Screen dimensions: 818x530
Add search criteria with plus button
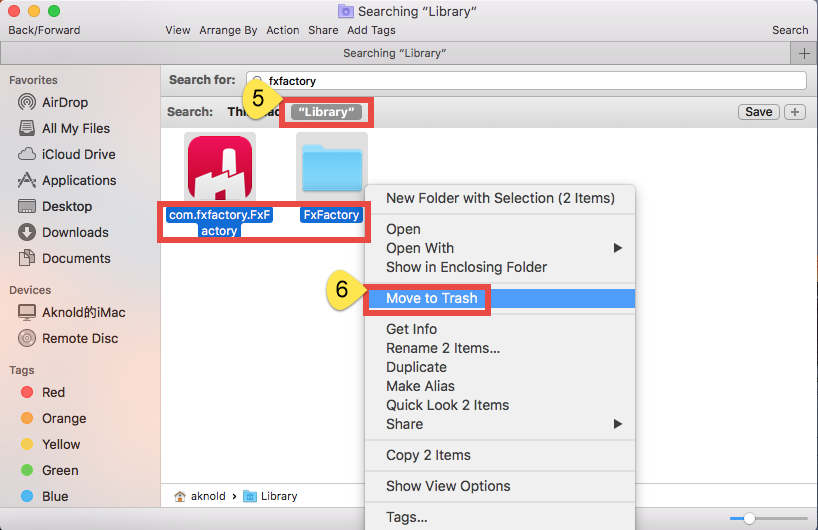pos(795,112)
